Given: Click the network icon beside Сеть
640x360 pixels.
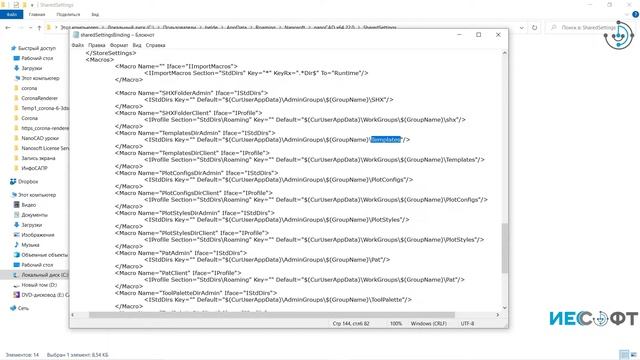Looking at the screenshot, I should 13,308.
